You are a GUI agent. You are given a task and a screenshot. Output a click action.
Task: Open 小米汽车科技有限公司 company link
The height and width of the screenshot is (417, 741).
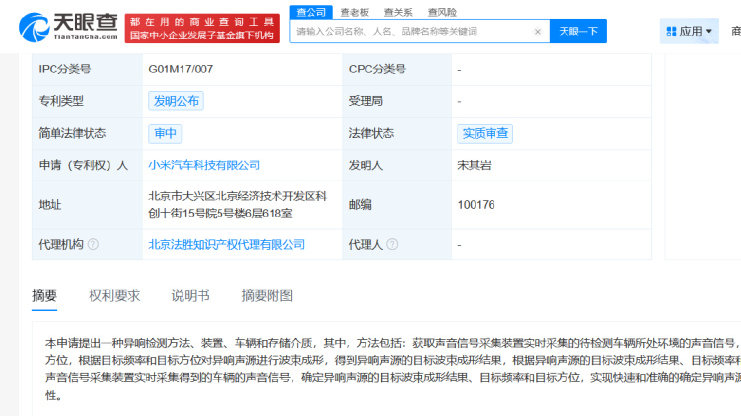204,165
